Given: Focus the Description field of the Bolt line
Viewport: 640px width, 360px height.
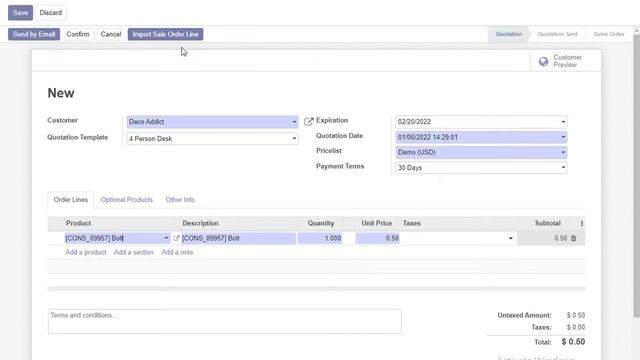Looking at the screenshot, I should (238, 238).
